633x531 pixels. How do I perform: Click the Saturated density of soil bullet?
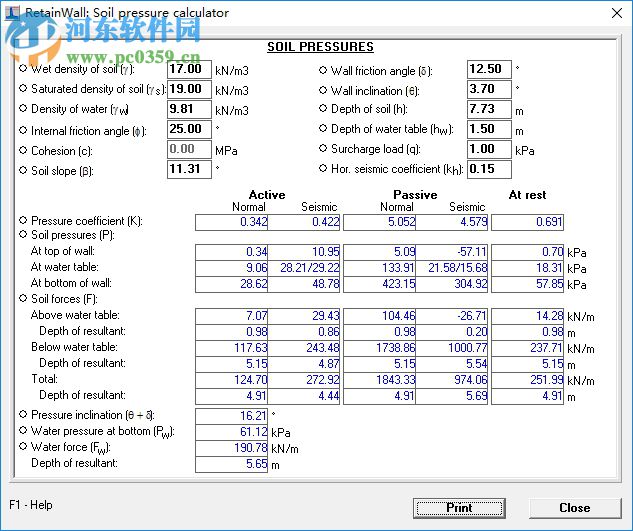tap(23, 88)
